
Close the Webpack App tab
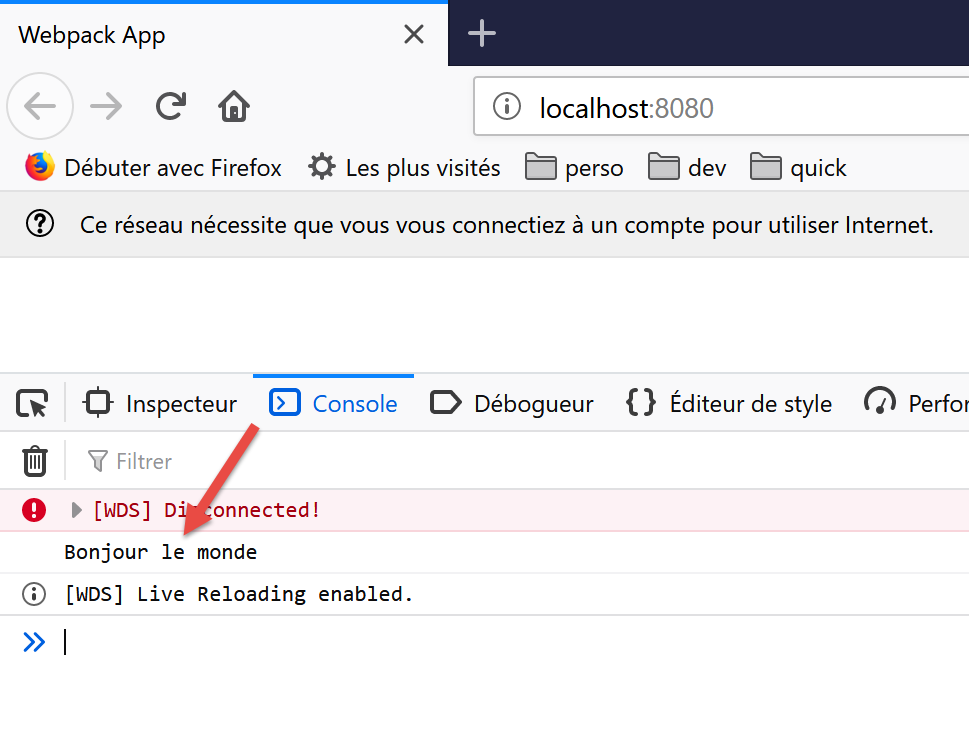[x=413, y=35]
